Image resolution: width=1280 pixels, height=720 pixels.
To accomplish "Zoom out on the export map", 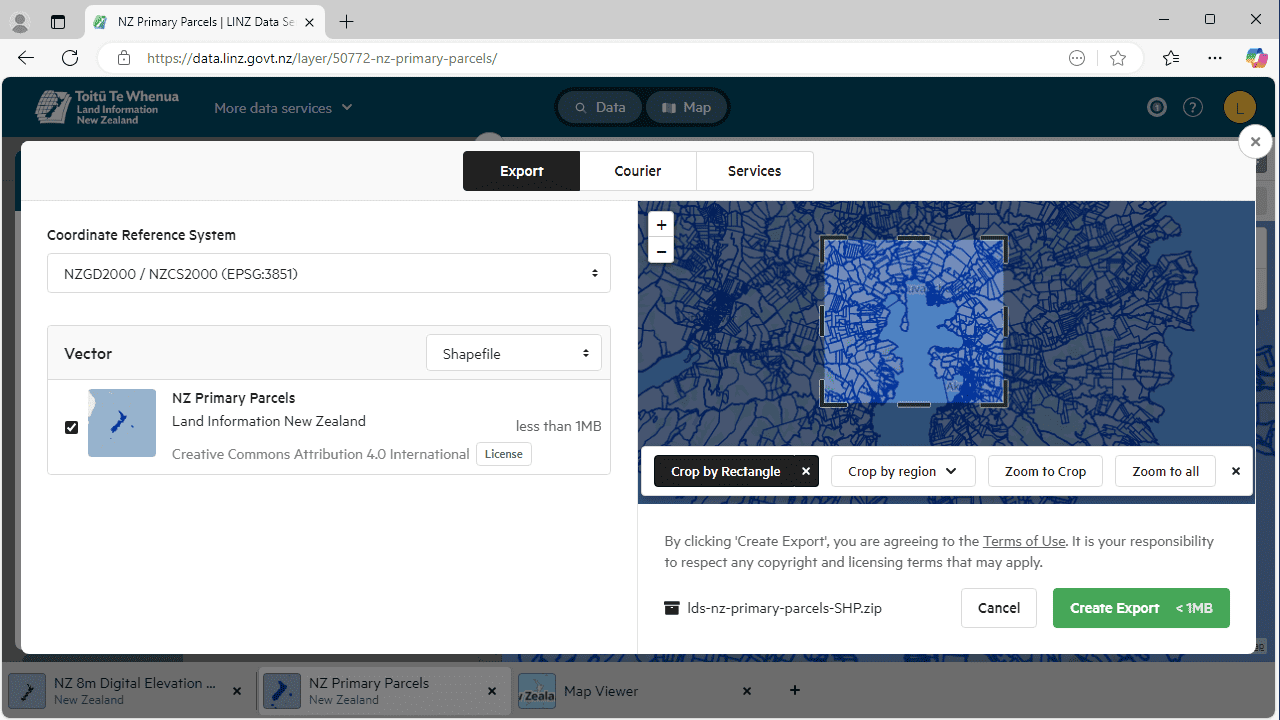I will click(x=661, y=251).
